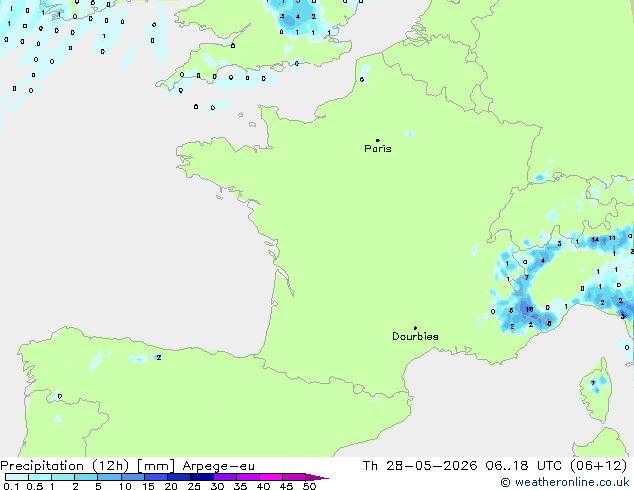Click the 4 mm value over the Alps
The height and width of the screenshot is (490, 634).
[543, 261]
